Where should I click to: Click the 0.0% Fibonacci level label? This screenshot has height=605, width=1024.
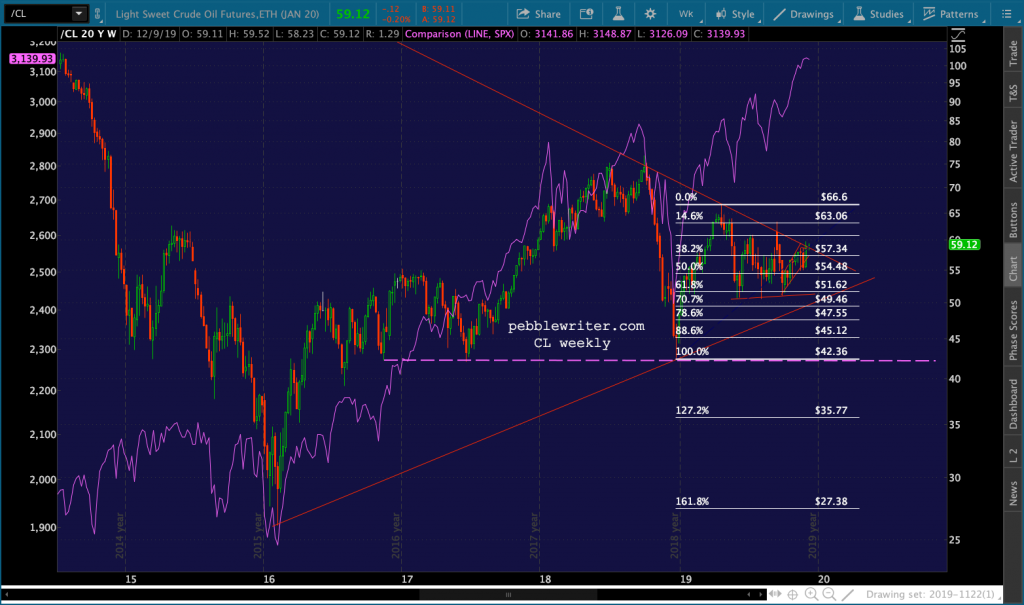[x=686, y=197]
